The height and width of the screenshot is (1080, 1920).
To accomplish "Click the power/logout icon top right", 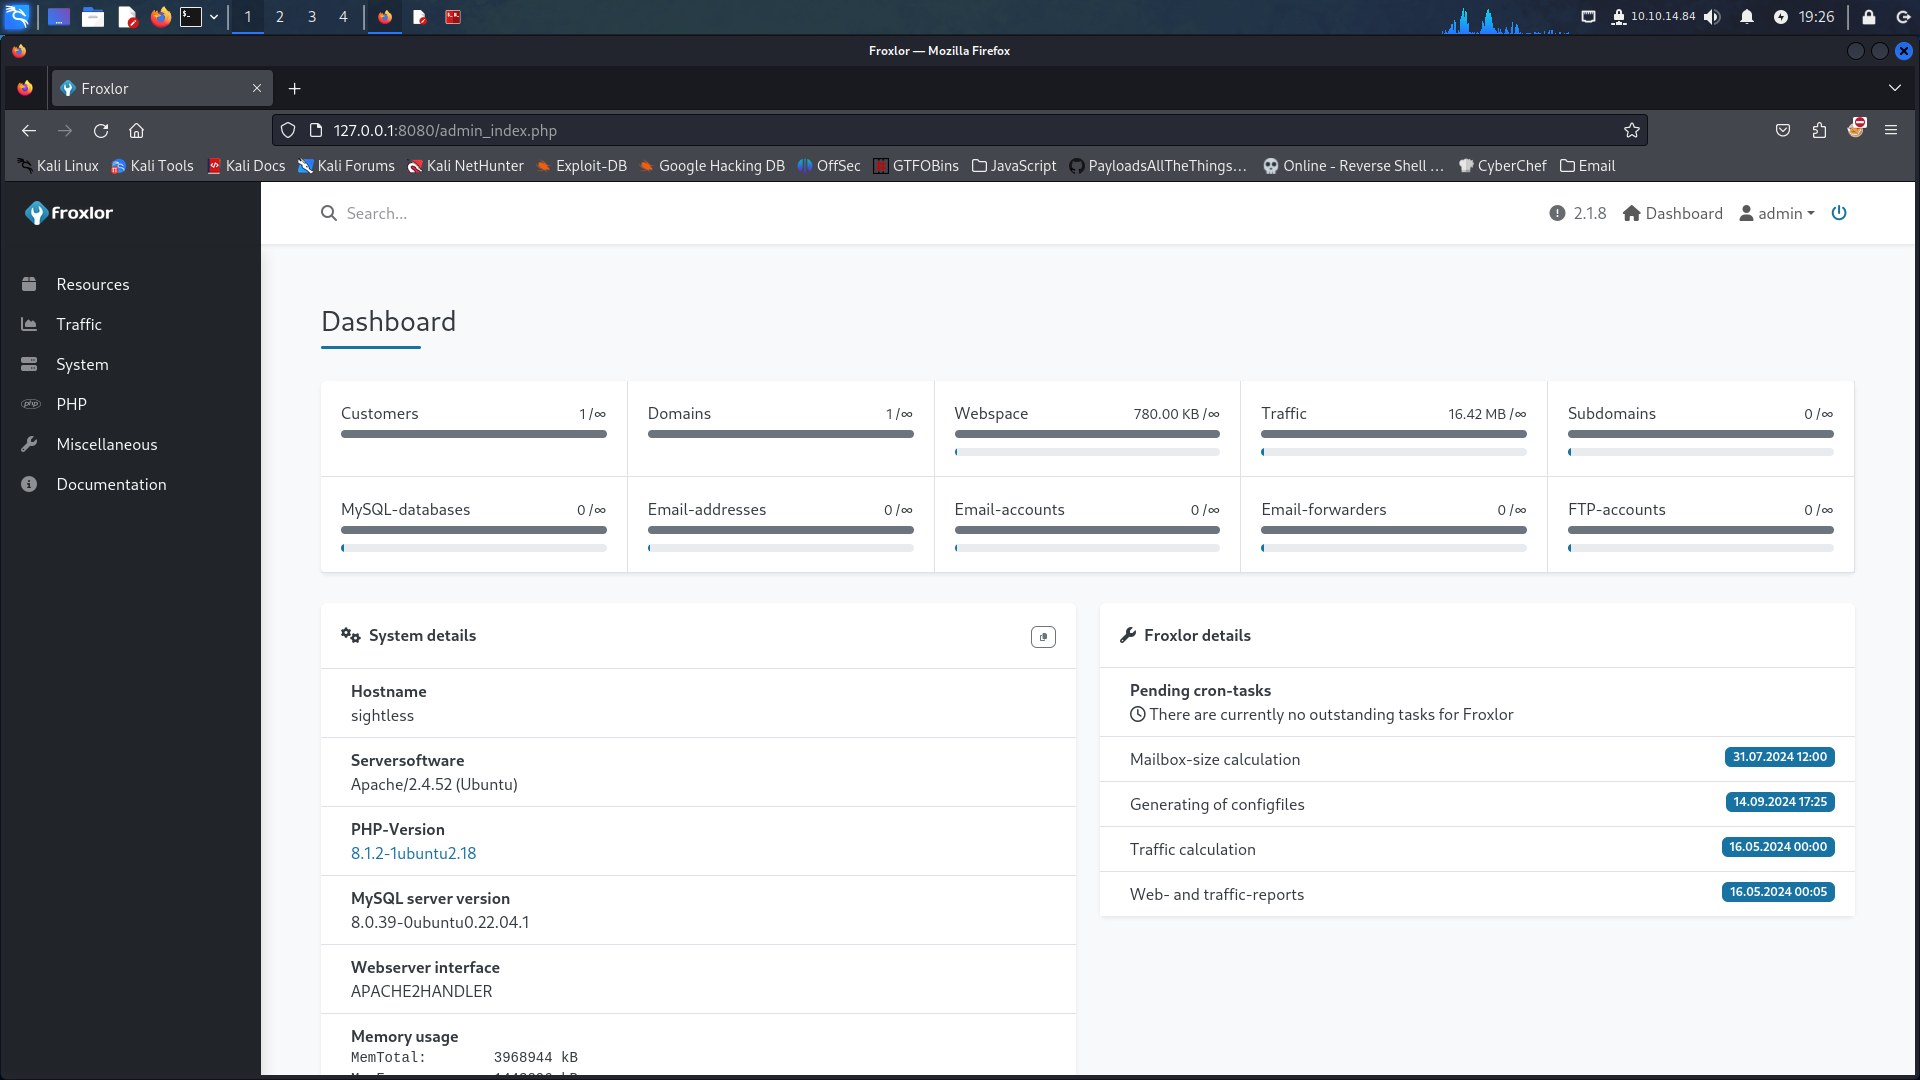I will point(1838,212).
